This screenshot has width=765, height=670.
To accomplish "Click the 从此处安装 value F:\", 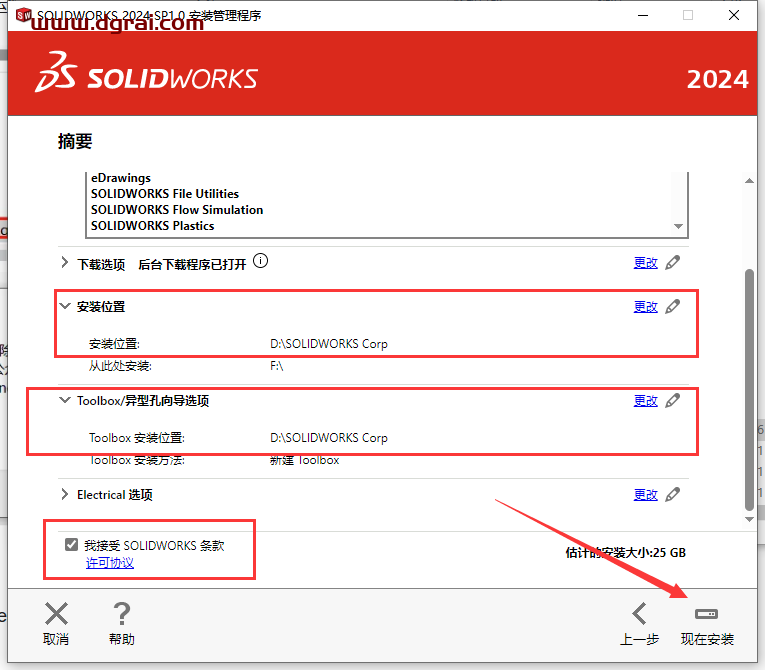I will (277, 366).
